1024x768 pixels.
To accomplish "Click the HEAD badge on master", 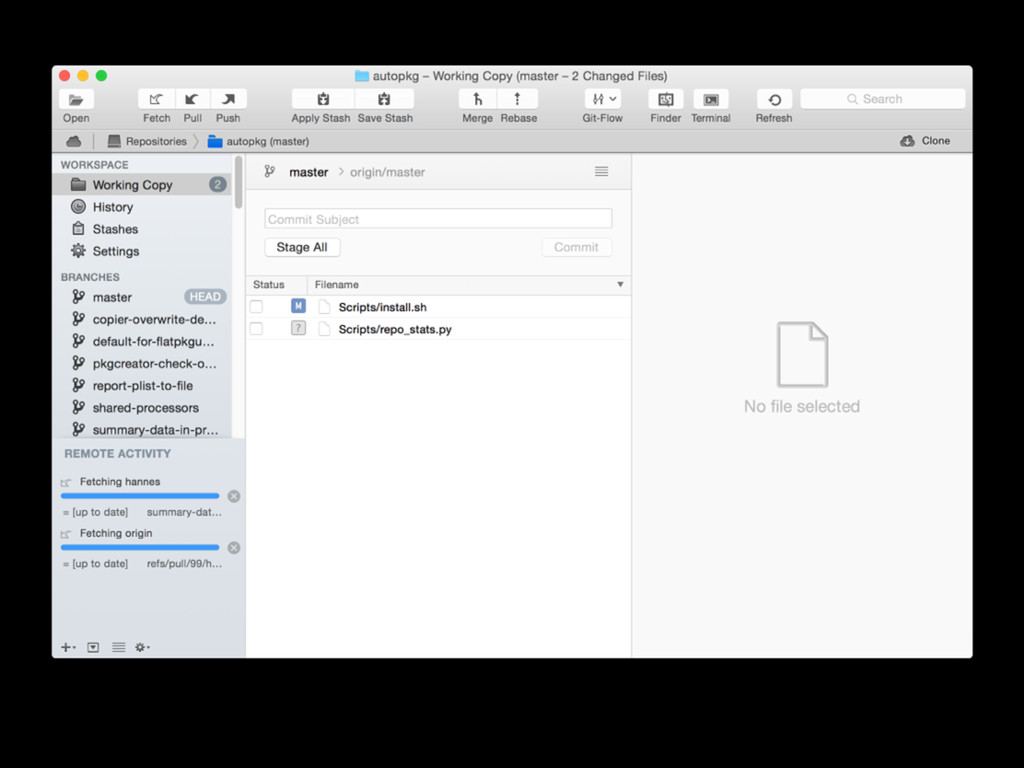I will point(205,297).
